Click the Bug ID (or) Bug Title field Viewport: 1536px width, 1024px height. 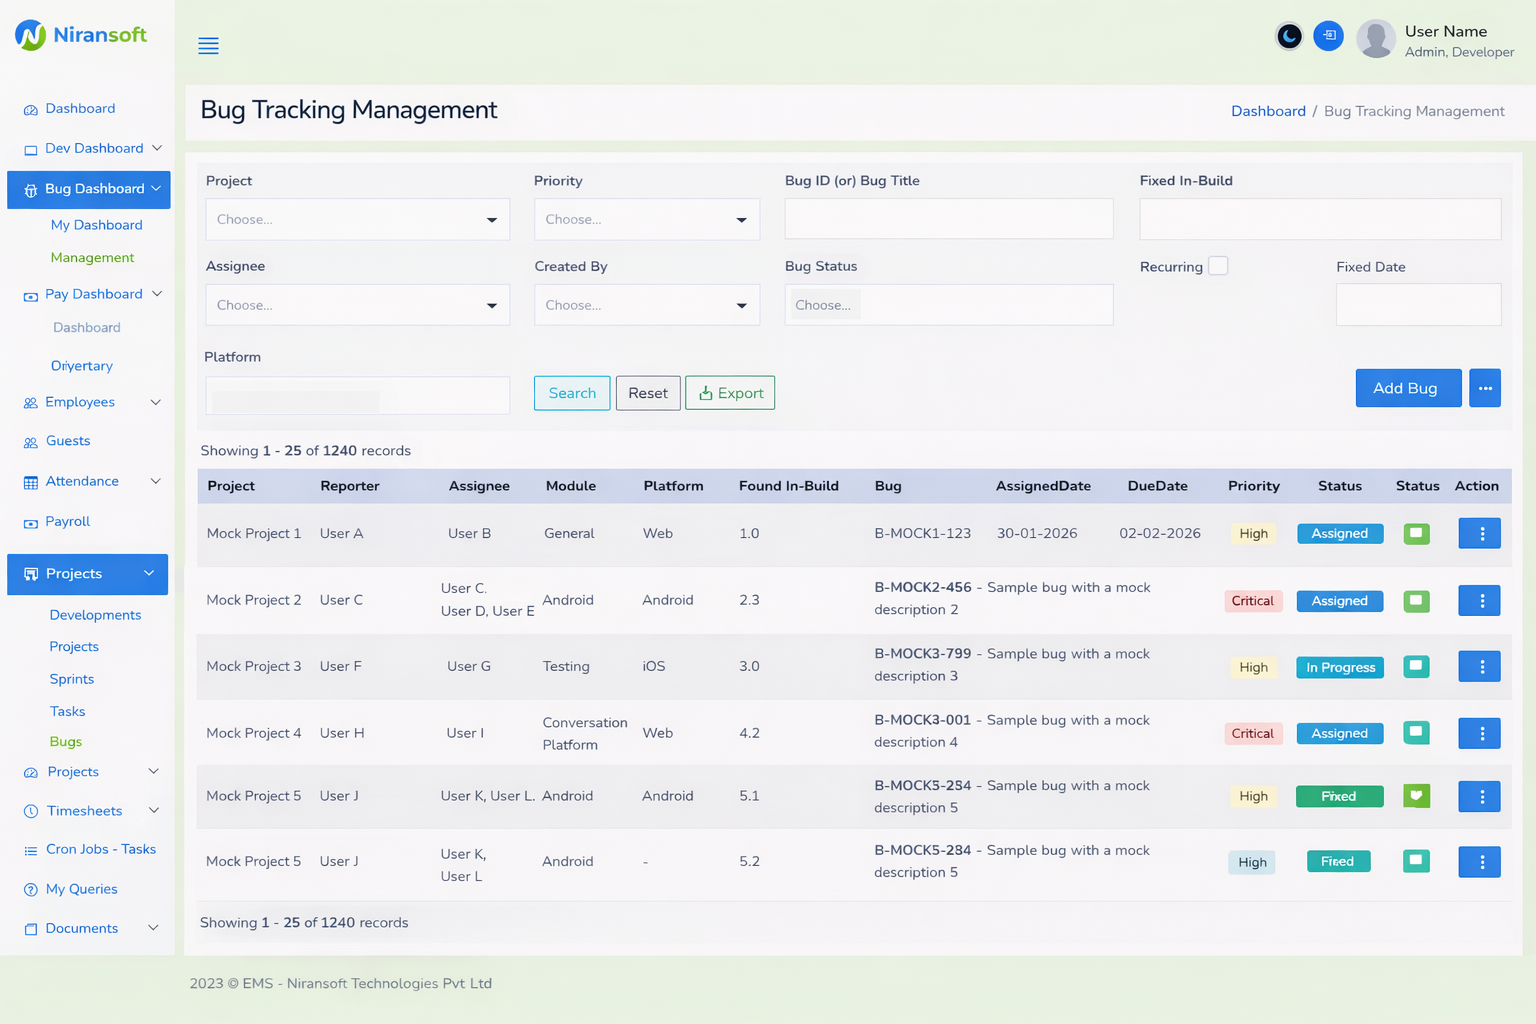948,218
